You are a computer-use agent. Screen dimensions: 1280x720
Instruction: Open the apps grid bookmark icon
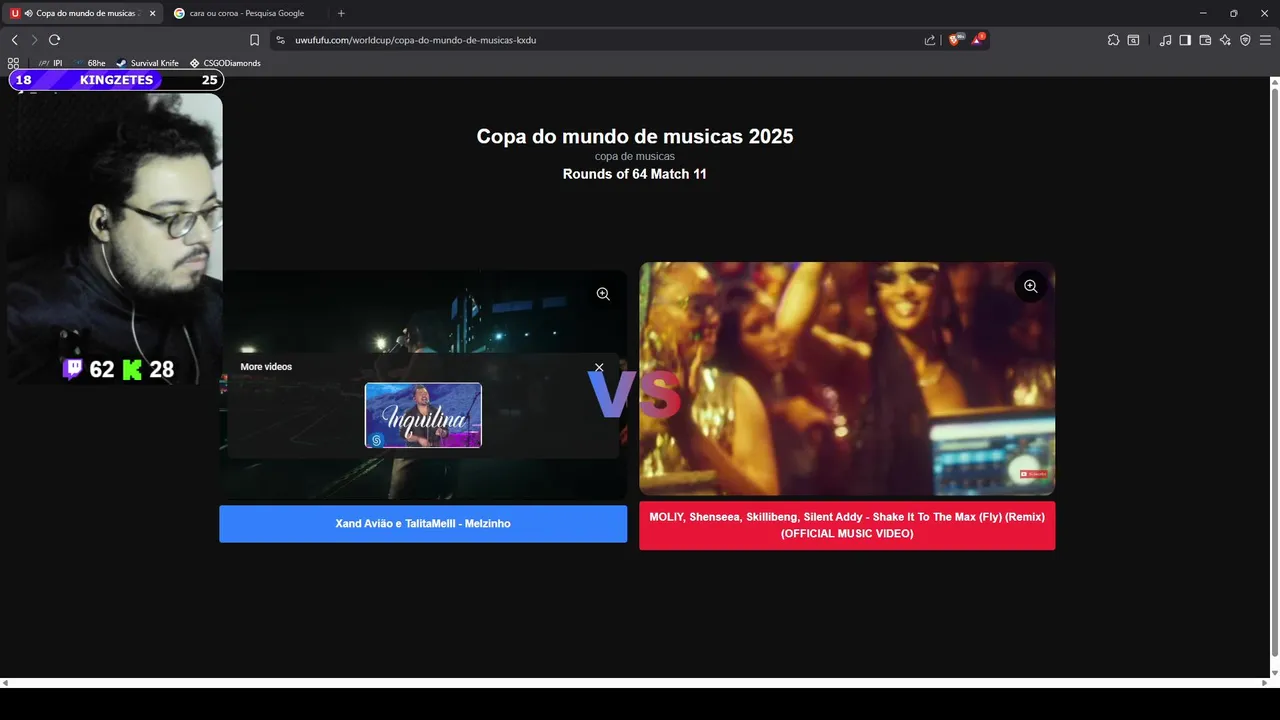click(13, 63)
